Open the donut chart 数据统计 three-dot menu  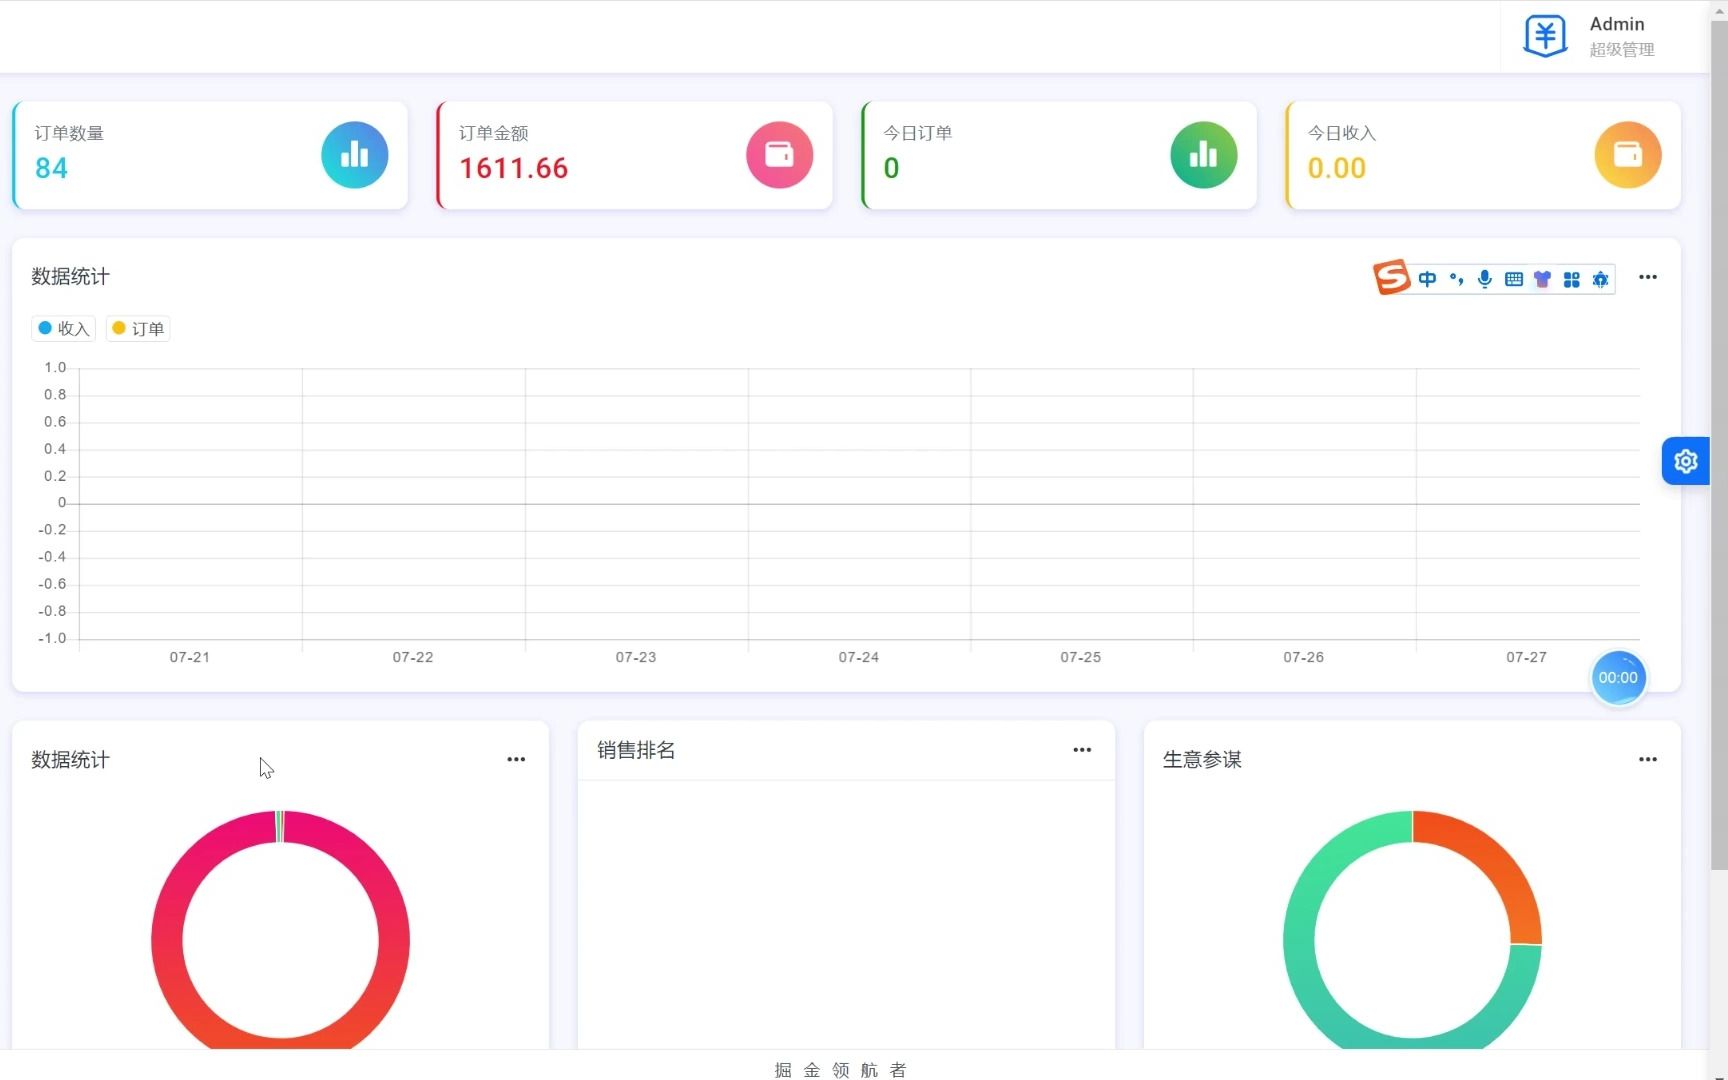(516, 759)
